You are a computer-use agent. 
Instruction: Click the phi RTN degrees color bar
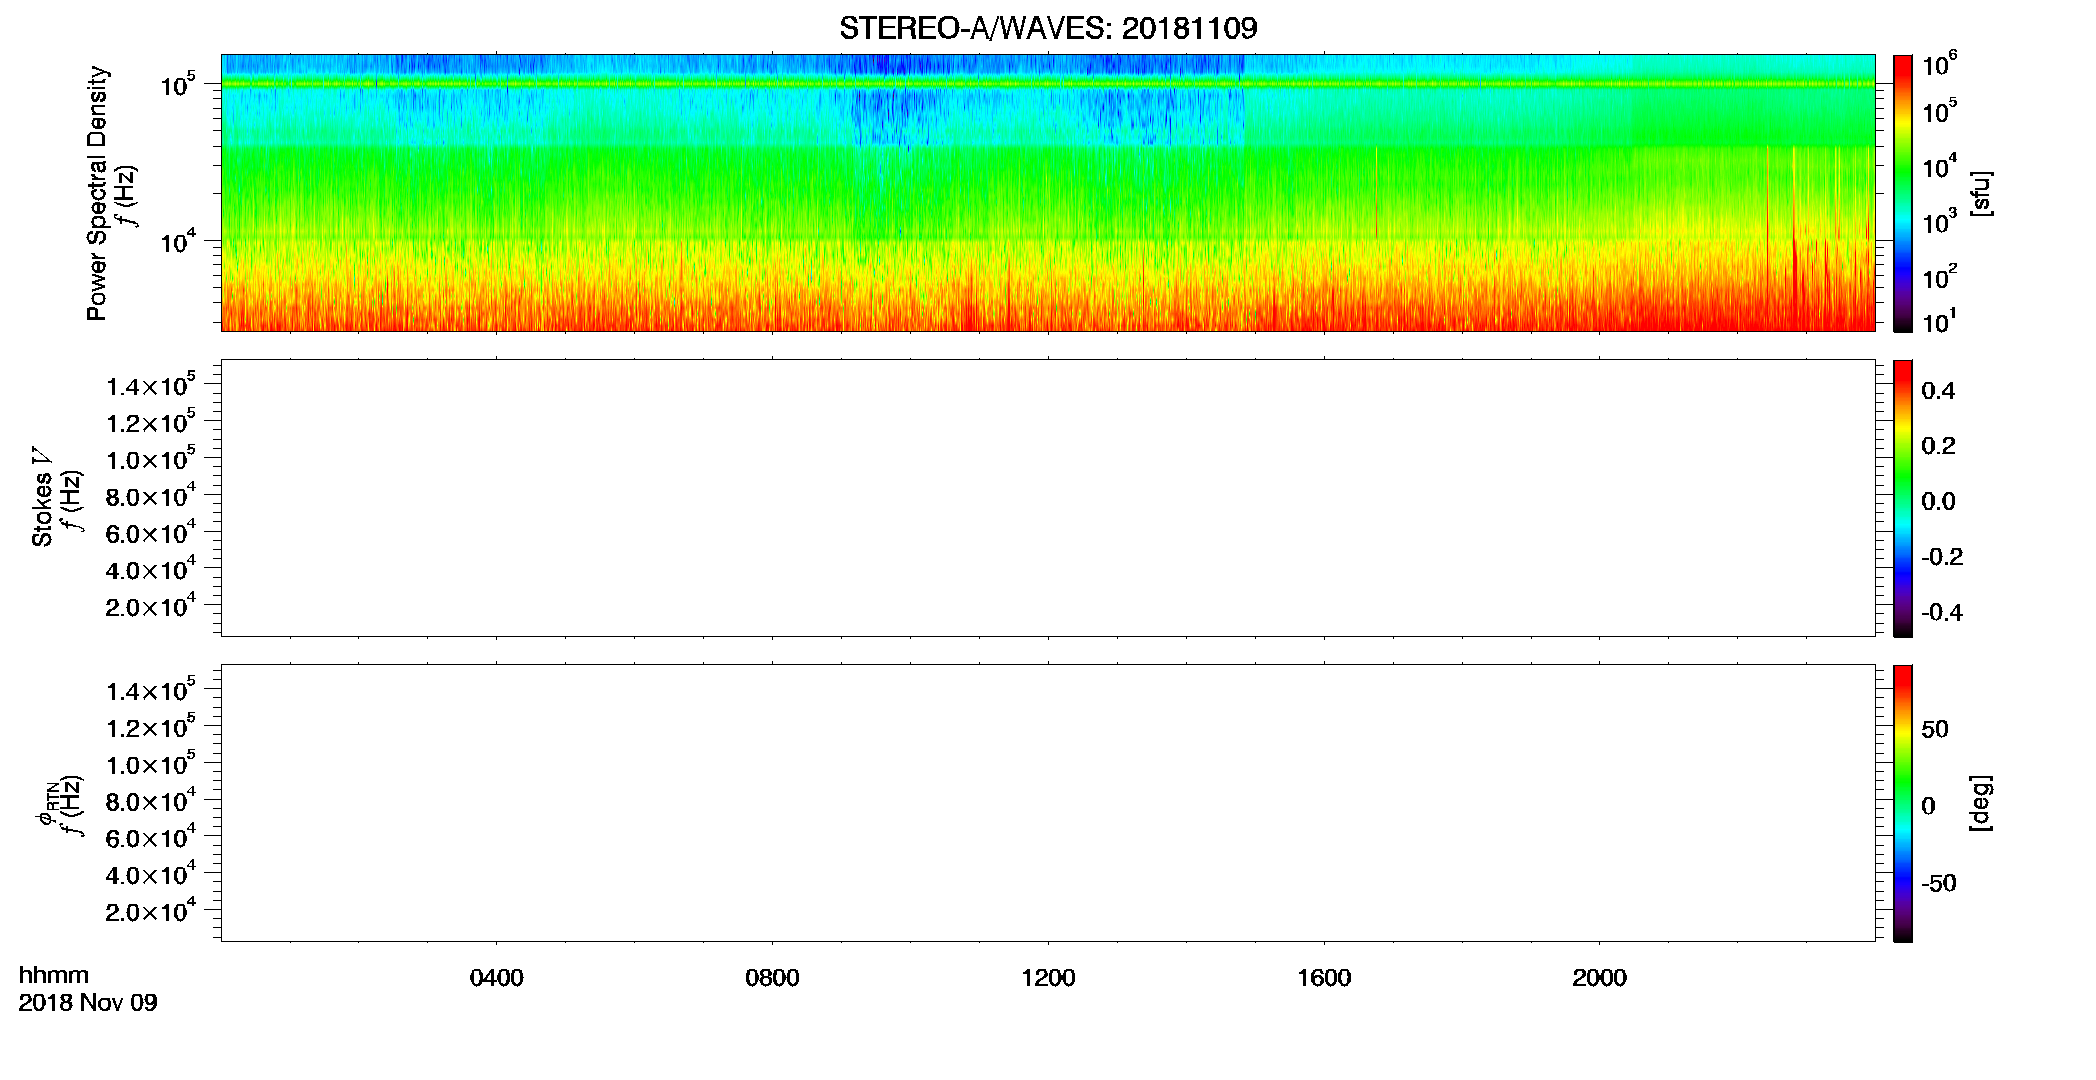(x=1903, y=803)
